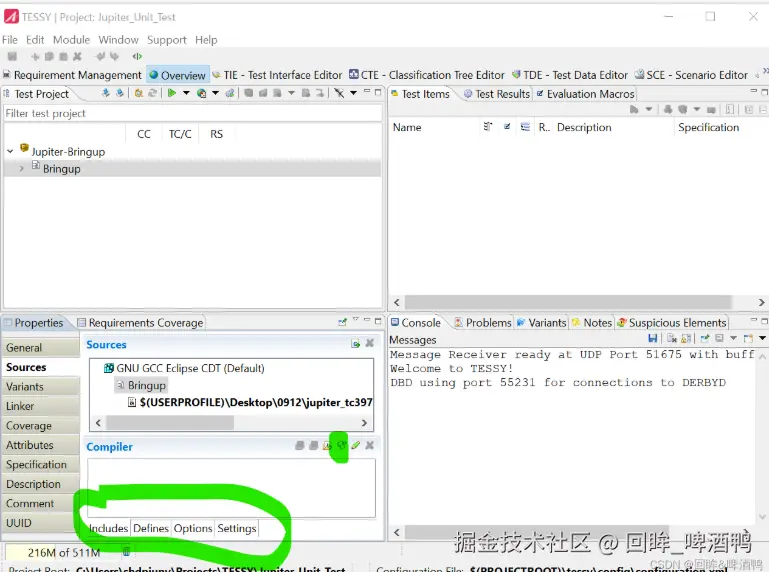
Task: Open dropdown arrow next to crossed filter icon
Action: pos(353,93)
